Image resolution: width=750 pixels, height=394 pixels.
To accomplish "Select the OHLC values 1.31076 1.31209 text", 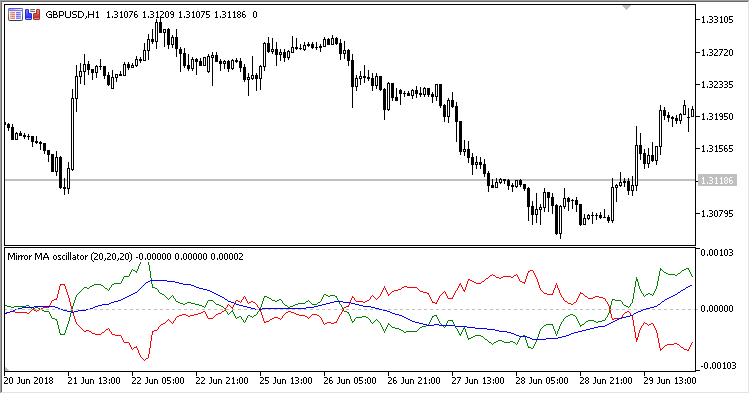I will coord(140,15).
